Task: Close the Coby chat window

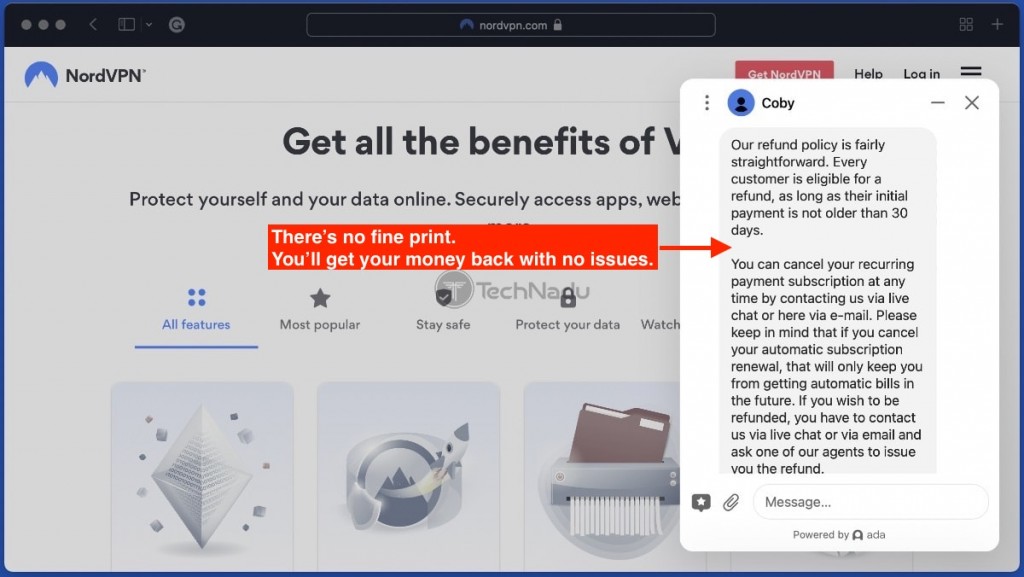Action: 972,102
